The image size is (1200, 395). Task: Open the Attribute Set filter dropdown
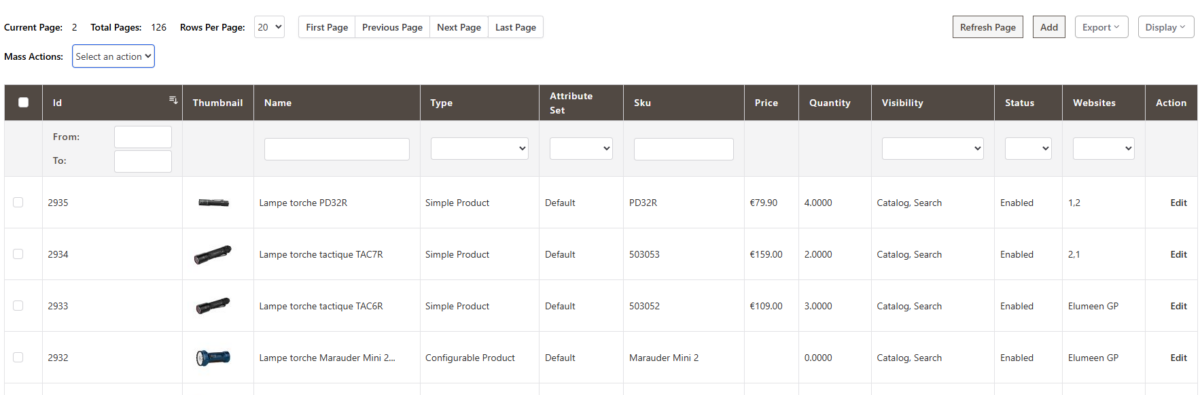(x=581, y=149)
